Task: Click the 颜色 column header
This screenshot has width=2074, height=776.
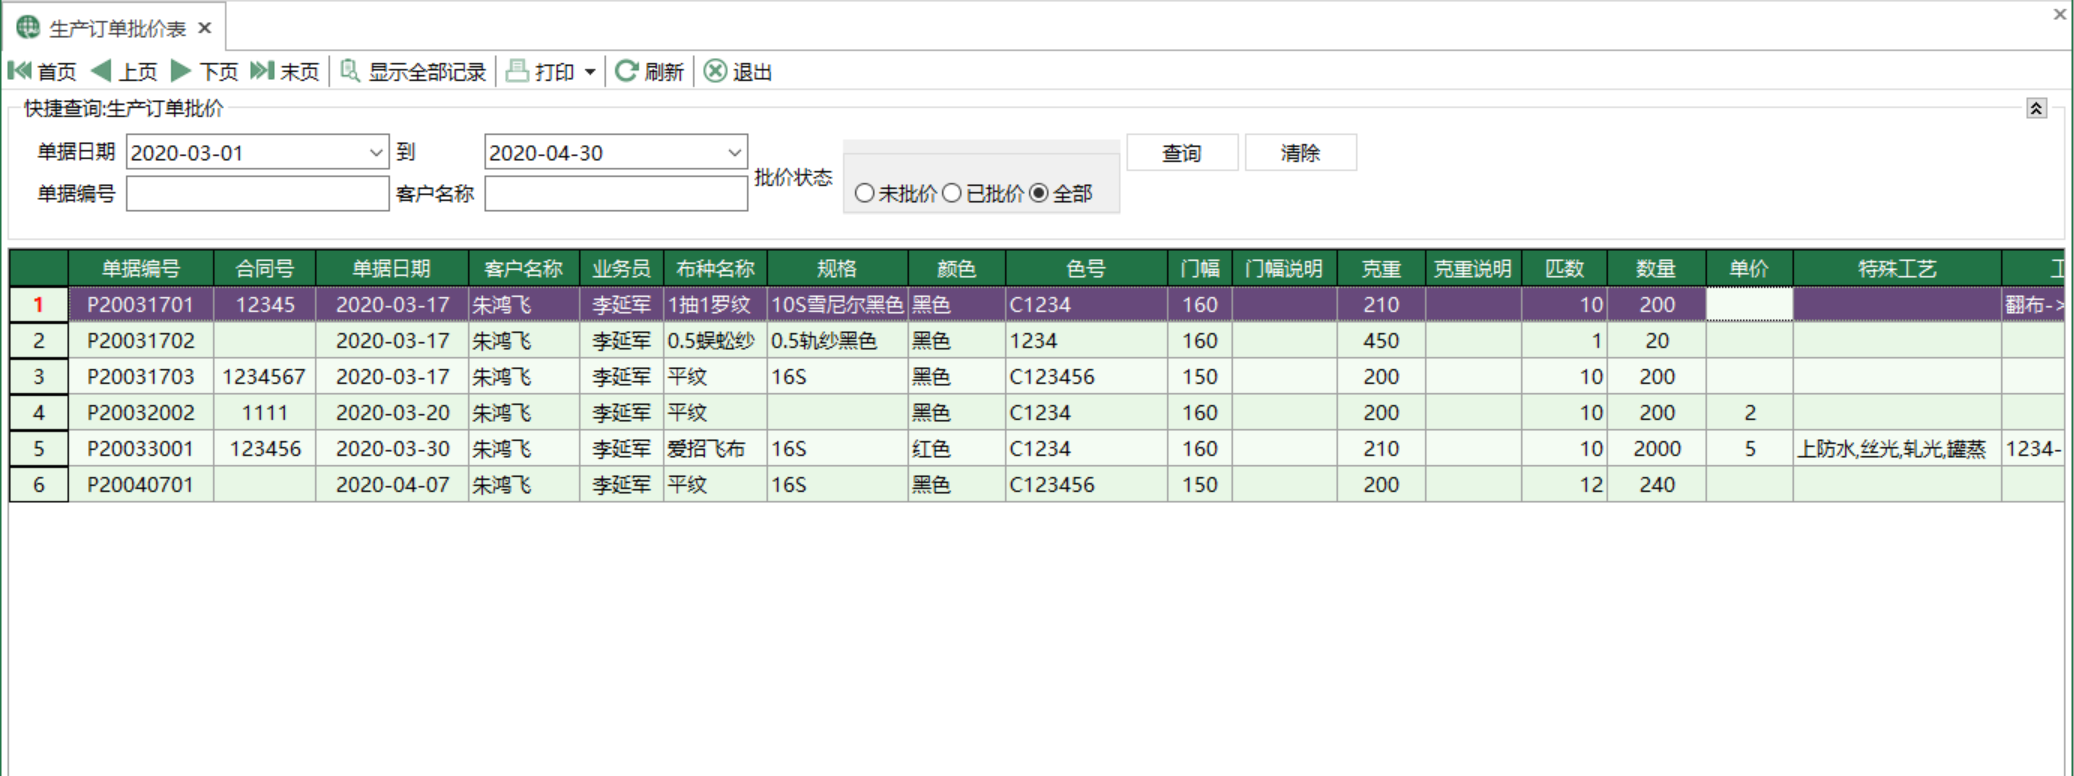Action: tap(957, 268)
